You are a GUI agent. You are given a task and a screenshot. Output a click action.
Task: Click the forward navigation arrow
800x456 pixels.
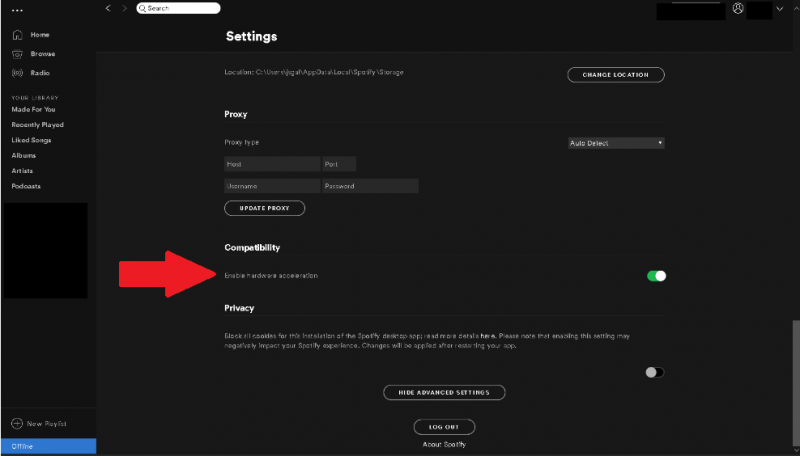tap(124, 8)
